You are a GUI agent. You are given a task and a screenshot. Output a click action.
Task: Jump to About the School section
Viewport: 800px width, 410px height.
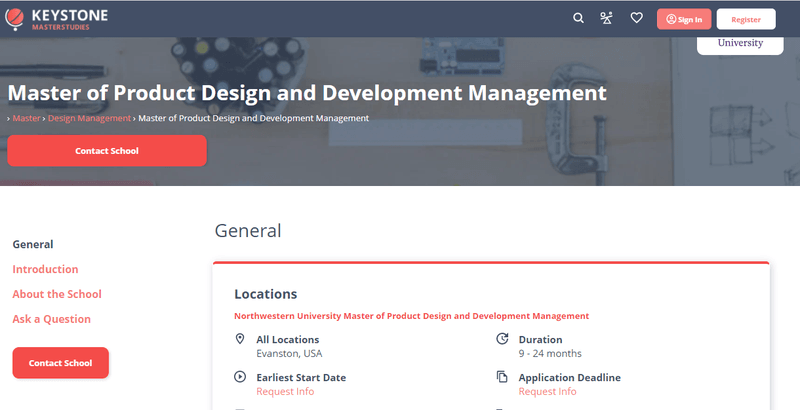click(x=57, y=294)
